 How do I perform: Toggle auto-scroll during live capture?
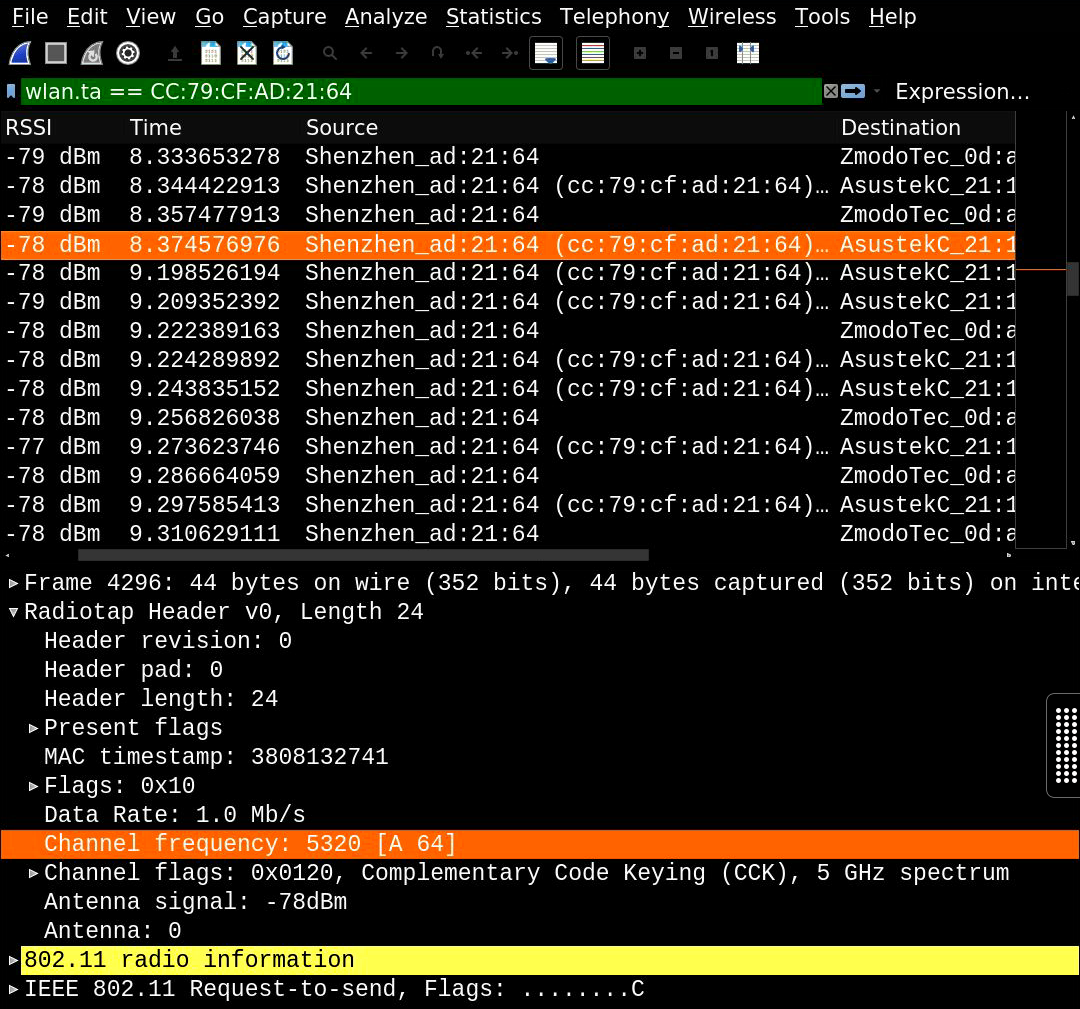coord(545,52)
